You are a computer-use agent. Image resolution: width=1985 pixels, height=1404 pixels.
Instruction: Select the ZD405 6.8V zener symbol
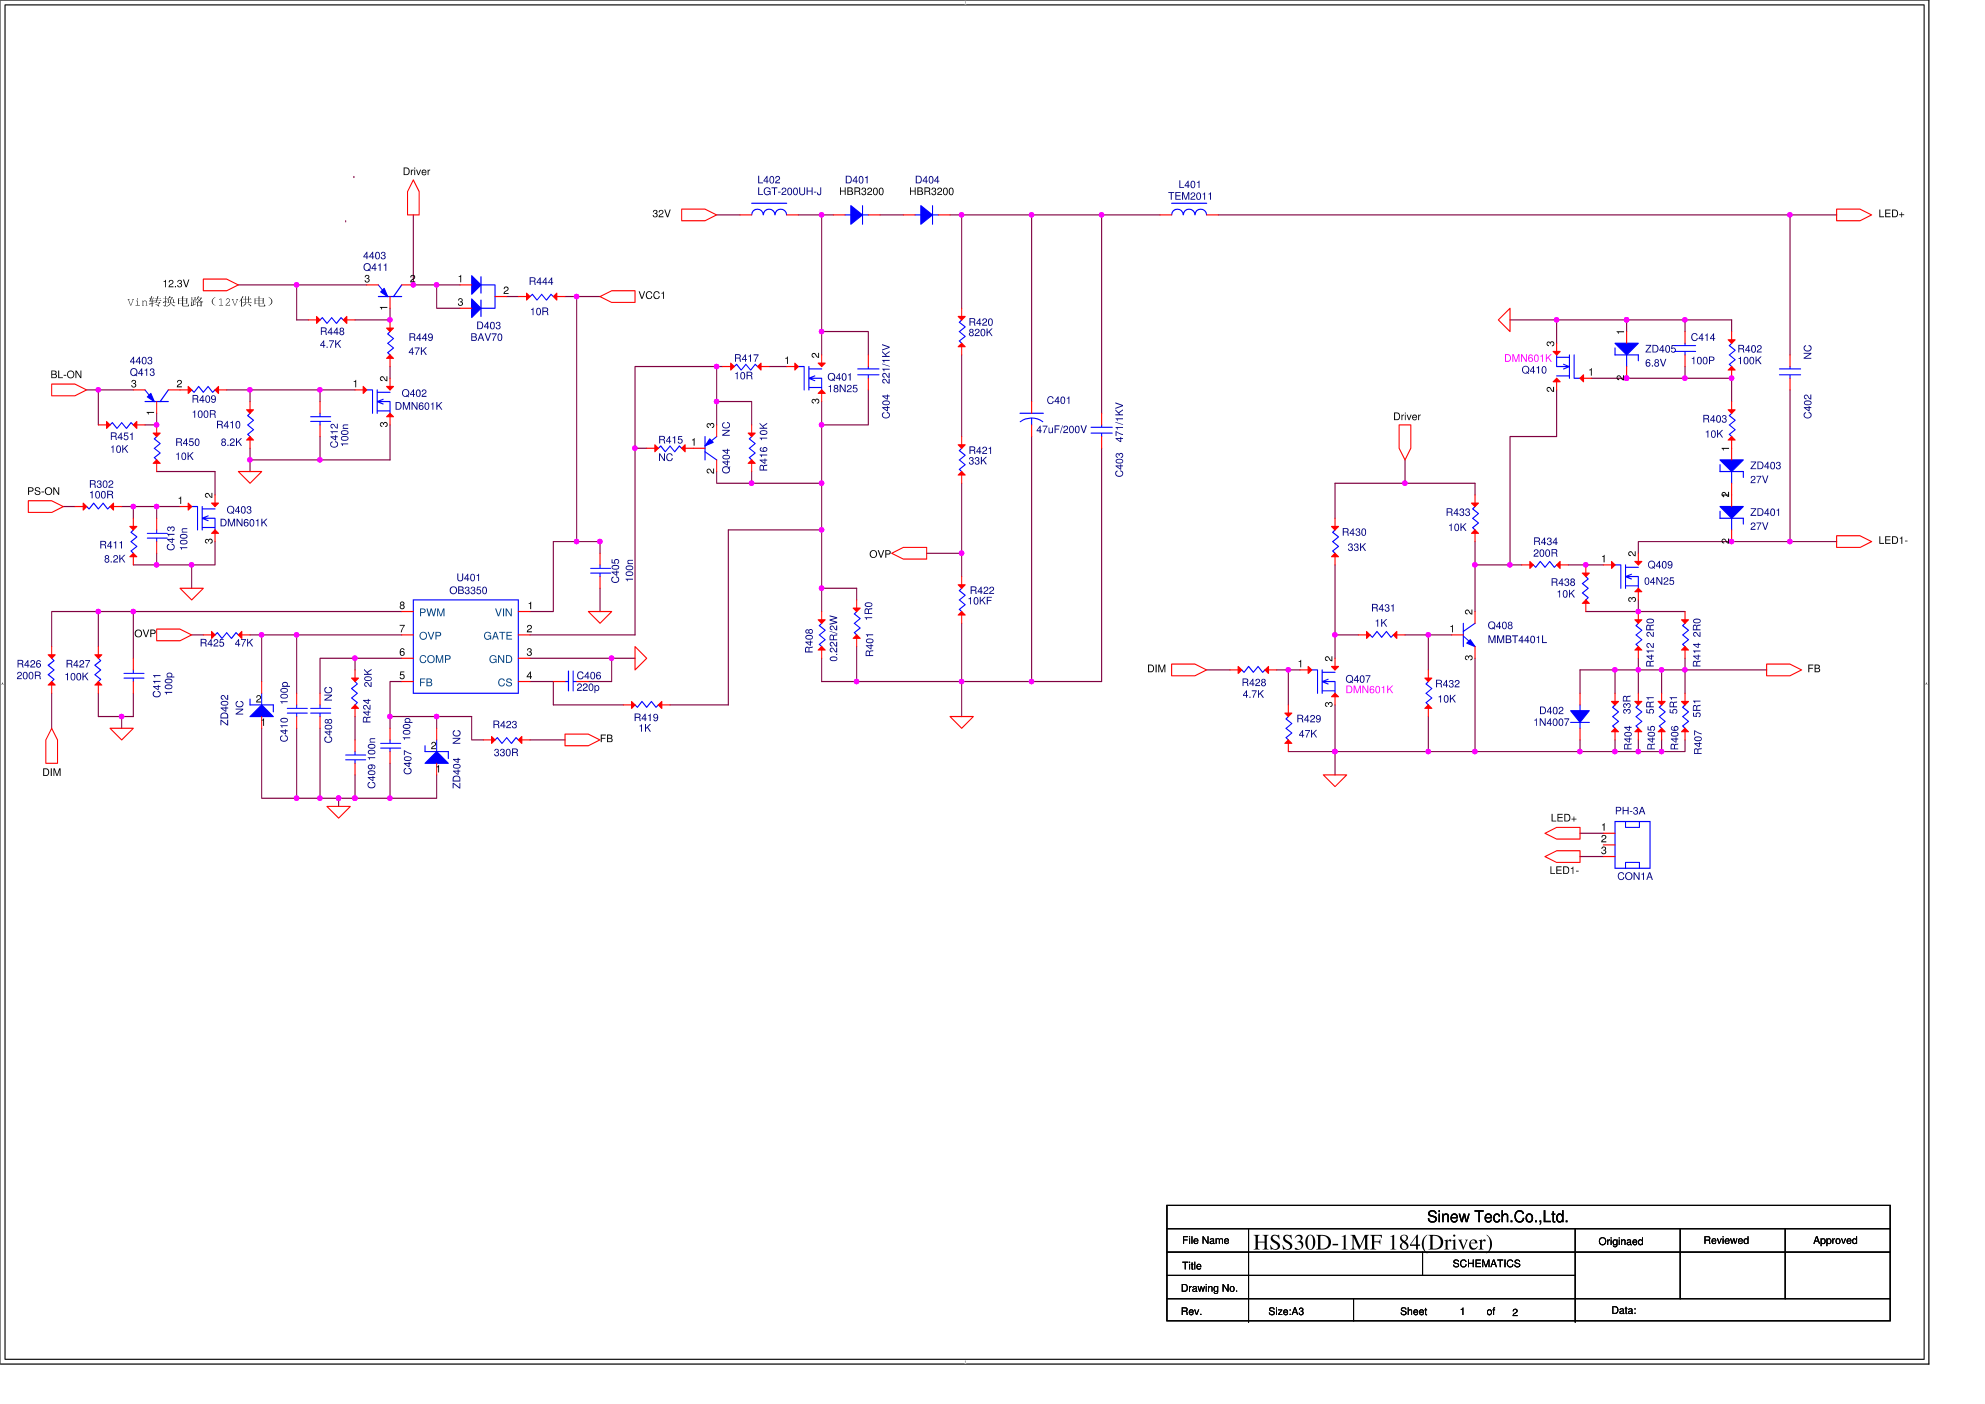(x=1627, y=349)
